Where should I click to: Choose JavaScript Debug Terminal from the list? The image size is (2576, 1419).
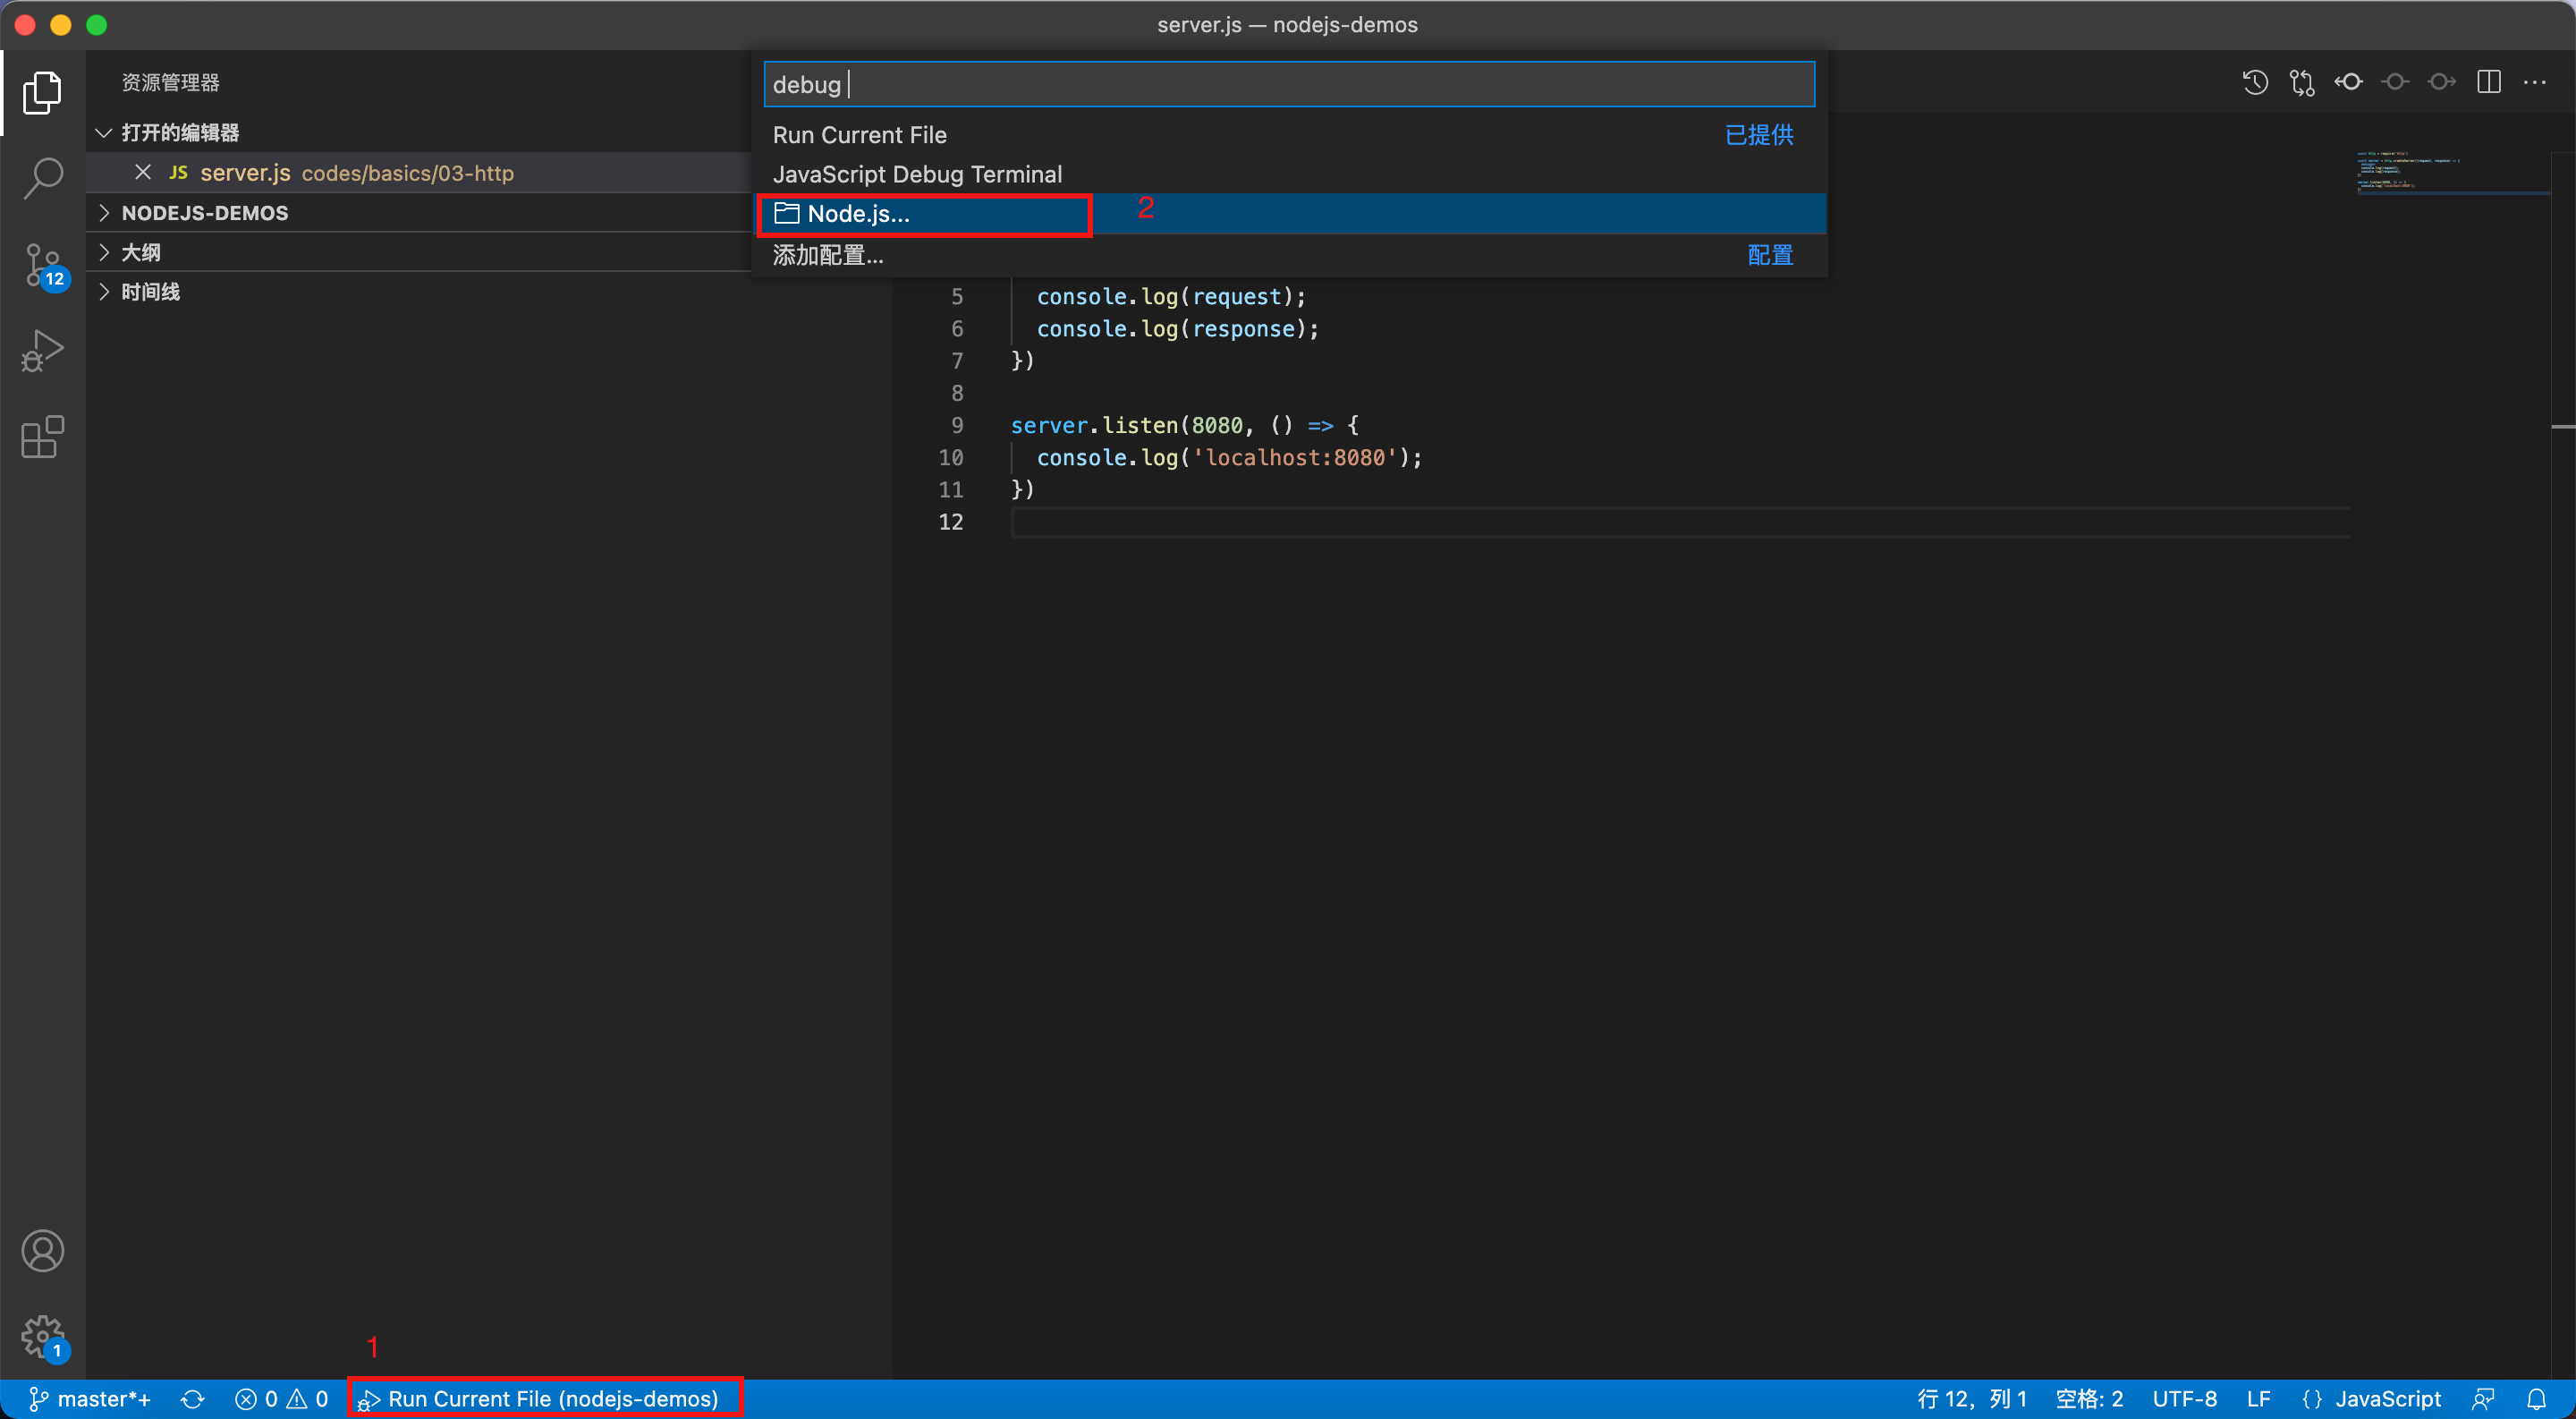917,173
